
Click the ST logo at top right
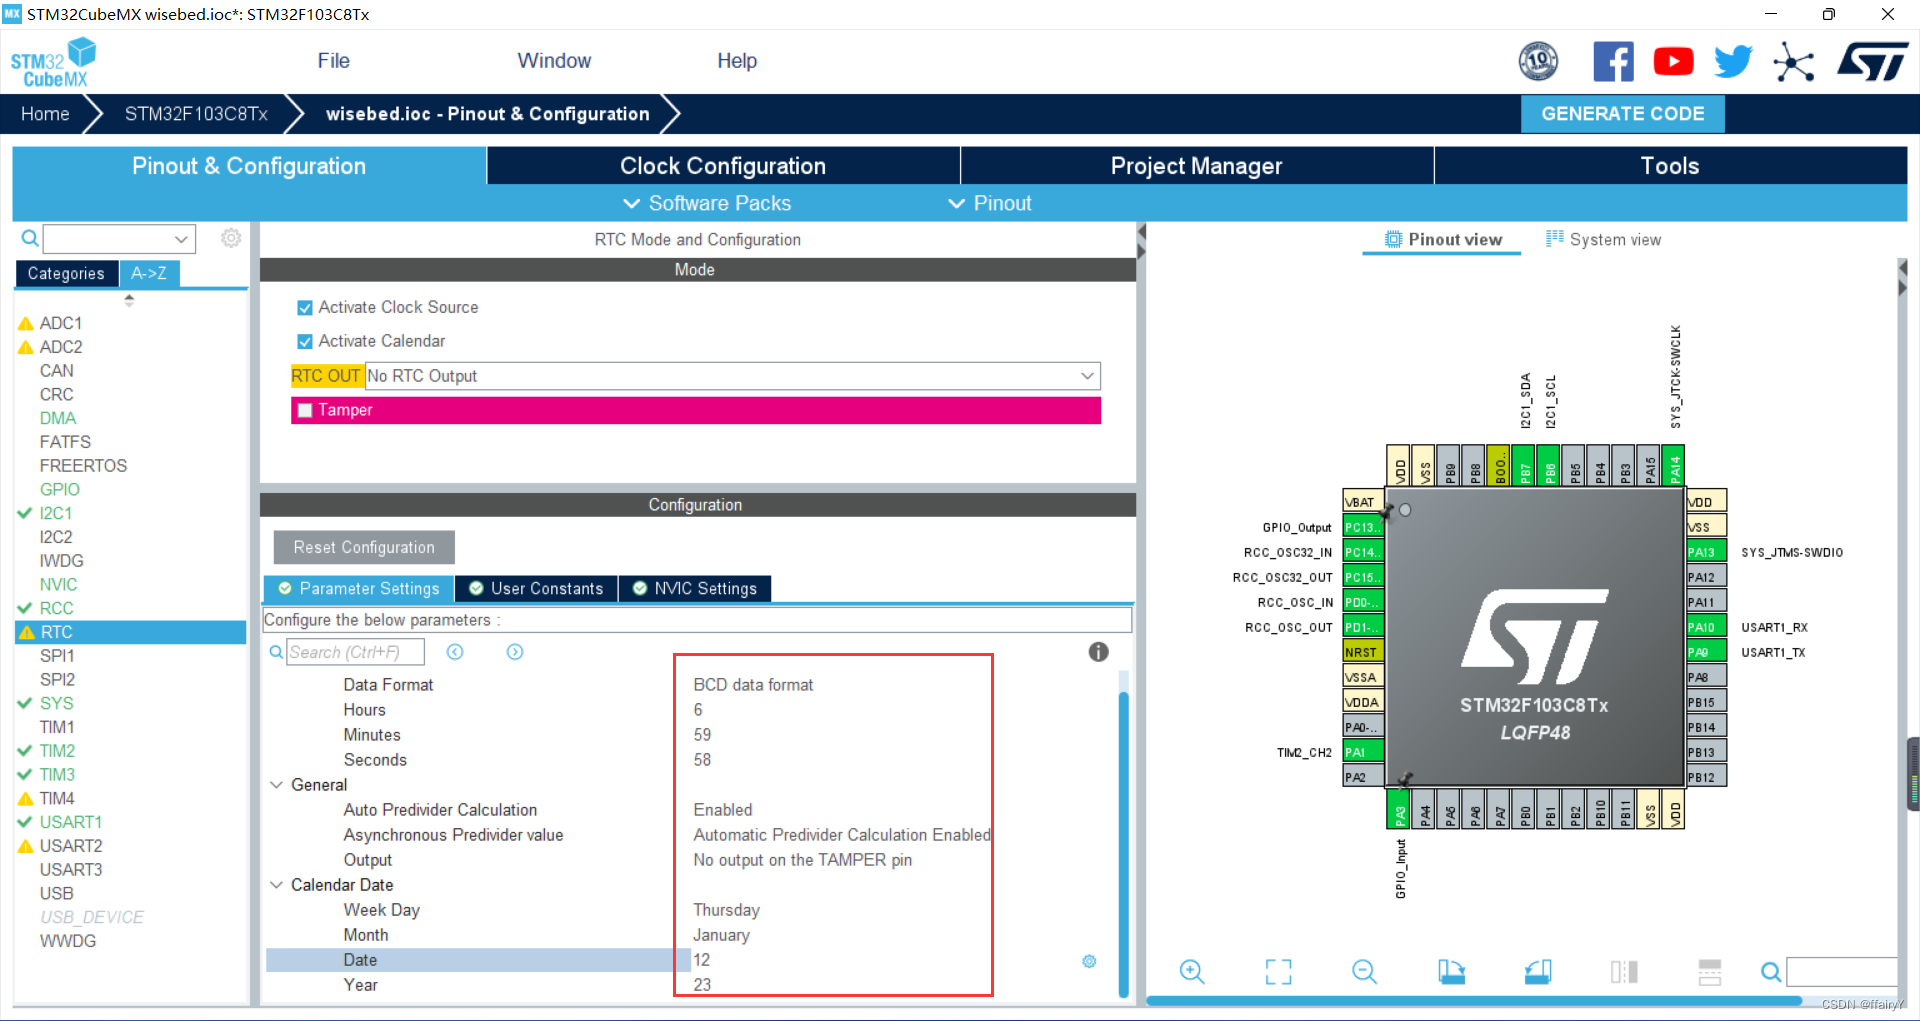1872,61
